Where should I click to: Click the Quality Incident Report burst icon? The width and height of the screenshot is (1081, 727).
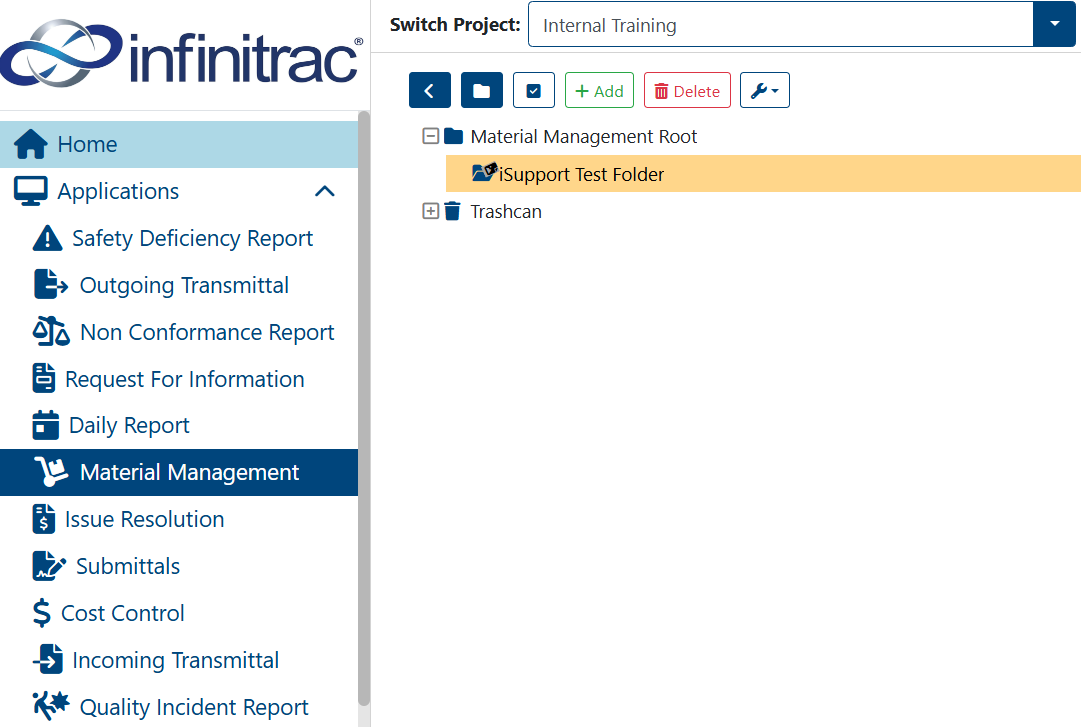pyautogui.click(x=51, y=706)
